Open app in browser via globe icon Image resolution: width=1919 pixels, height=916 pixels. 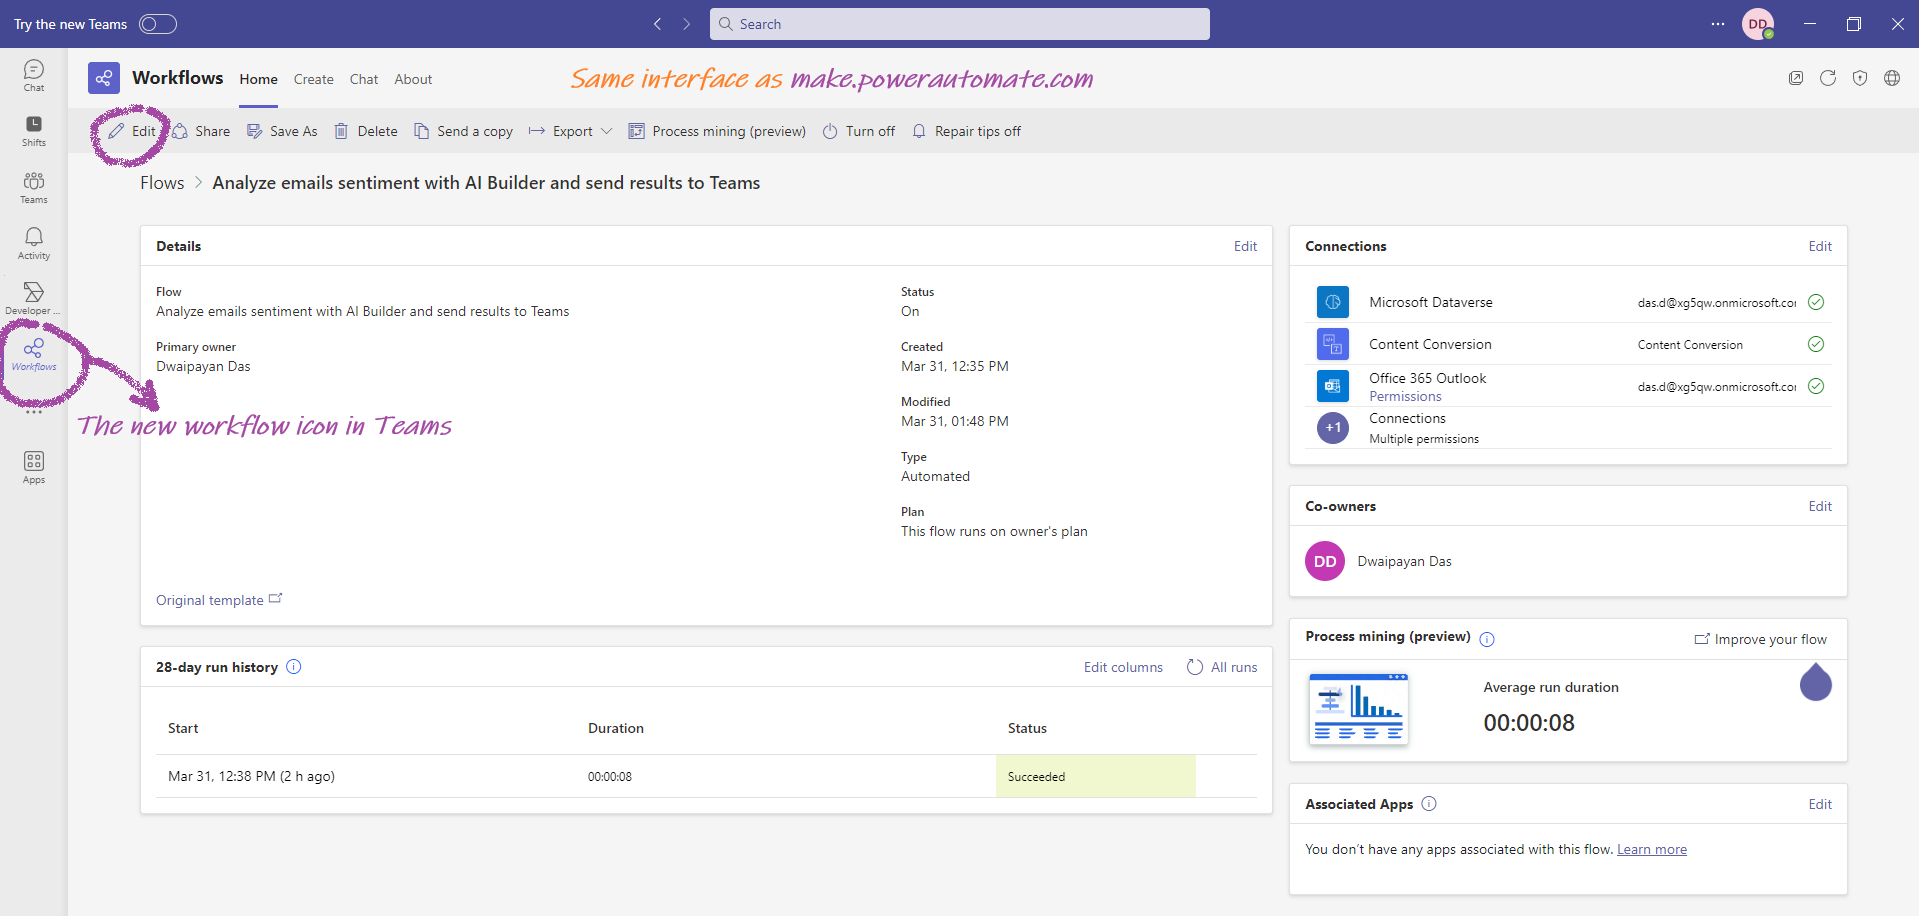click(x=1892, y=78)
